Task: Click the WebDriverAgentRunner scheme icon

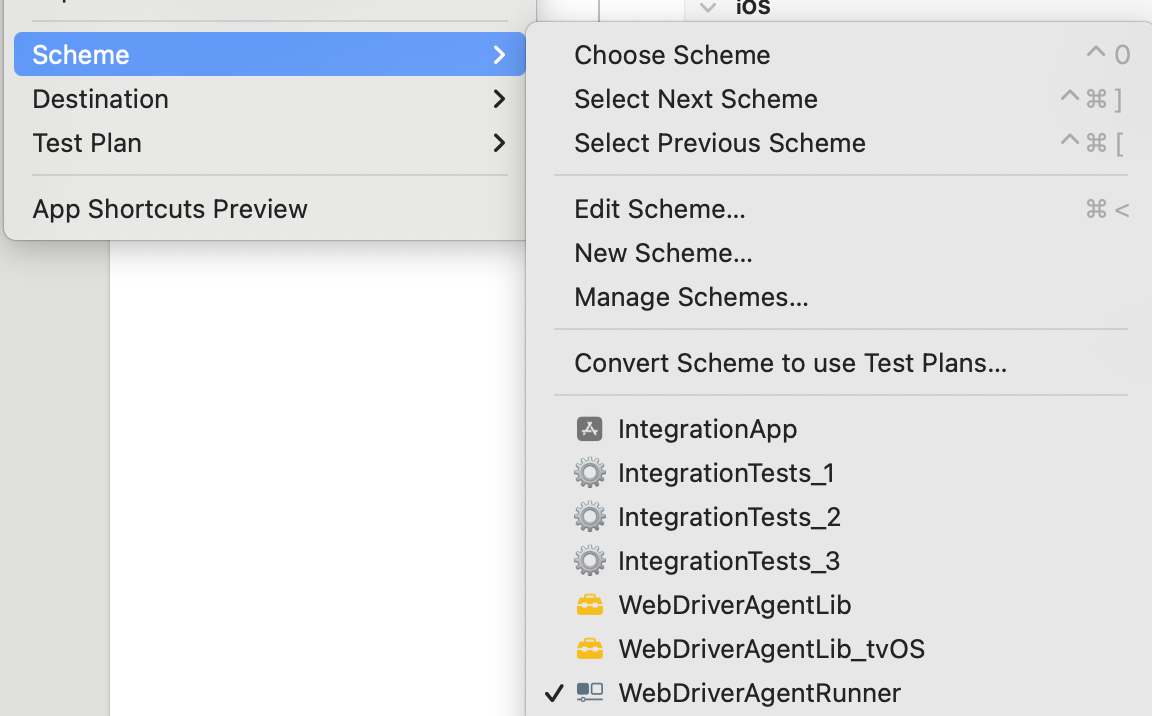Action: tap(590, 693)
